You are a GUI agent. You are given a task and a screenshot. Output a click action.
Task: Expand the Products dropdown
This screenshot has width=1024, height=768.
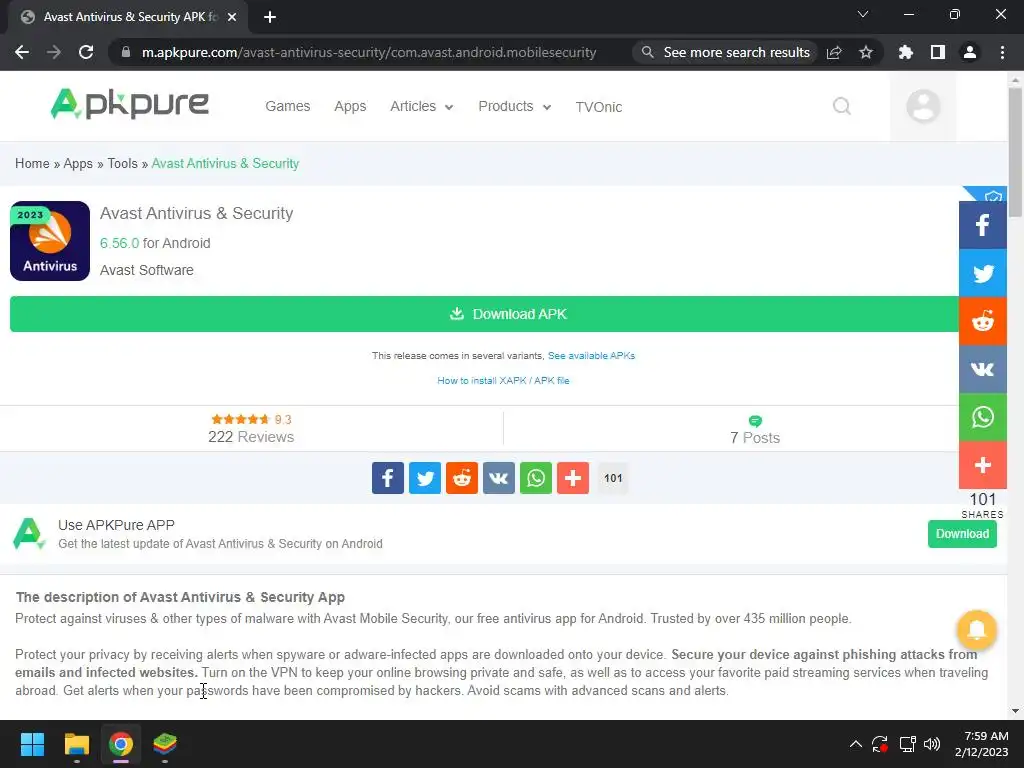click(x=515, y=106)
